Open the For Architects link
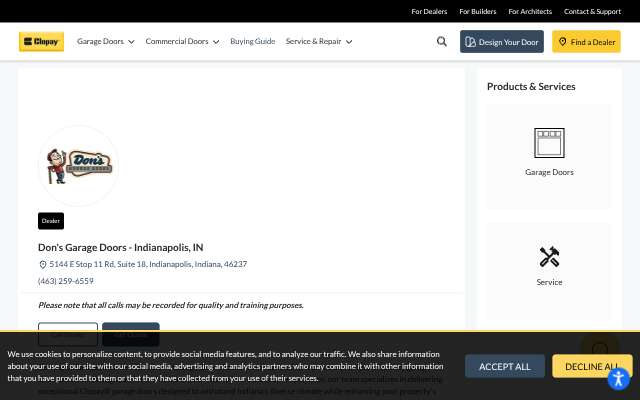This screenshot has height=400, width=640. (x=530, y=11)
